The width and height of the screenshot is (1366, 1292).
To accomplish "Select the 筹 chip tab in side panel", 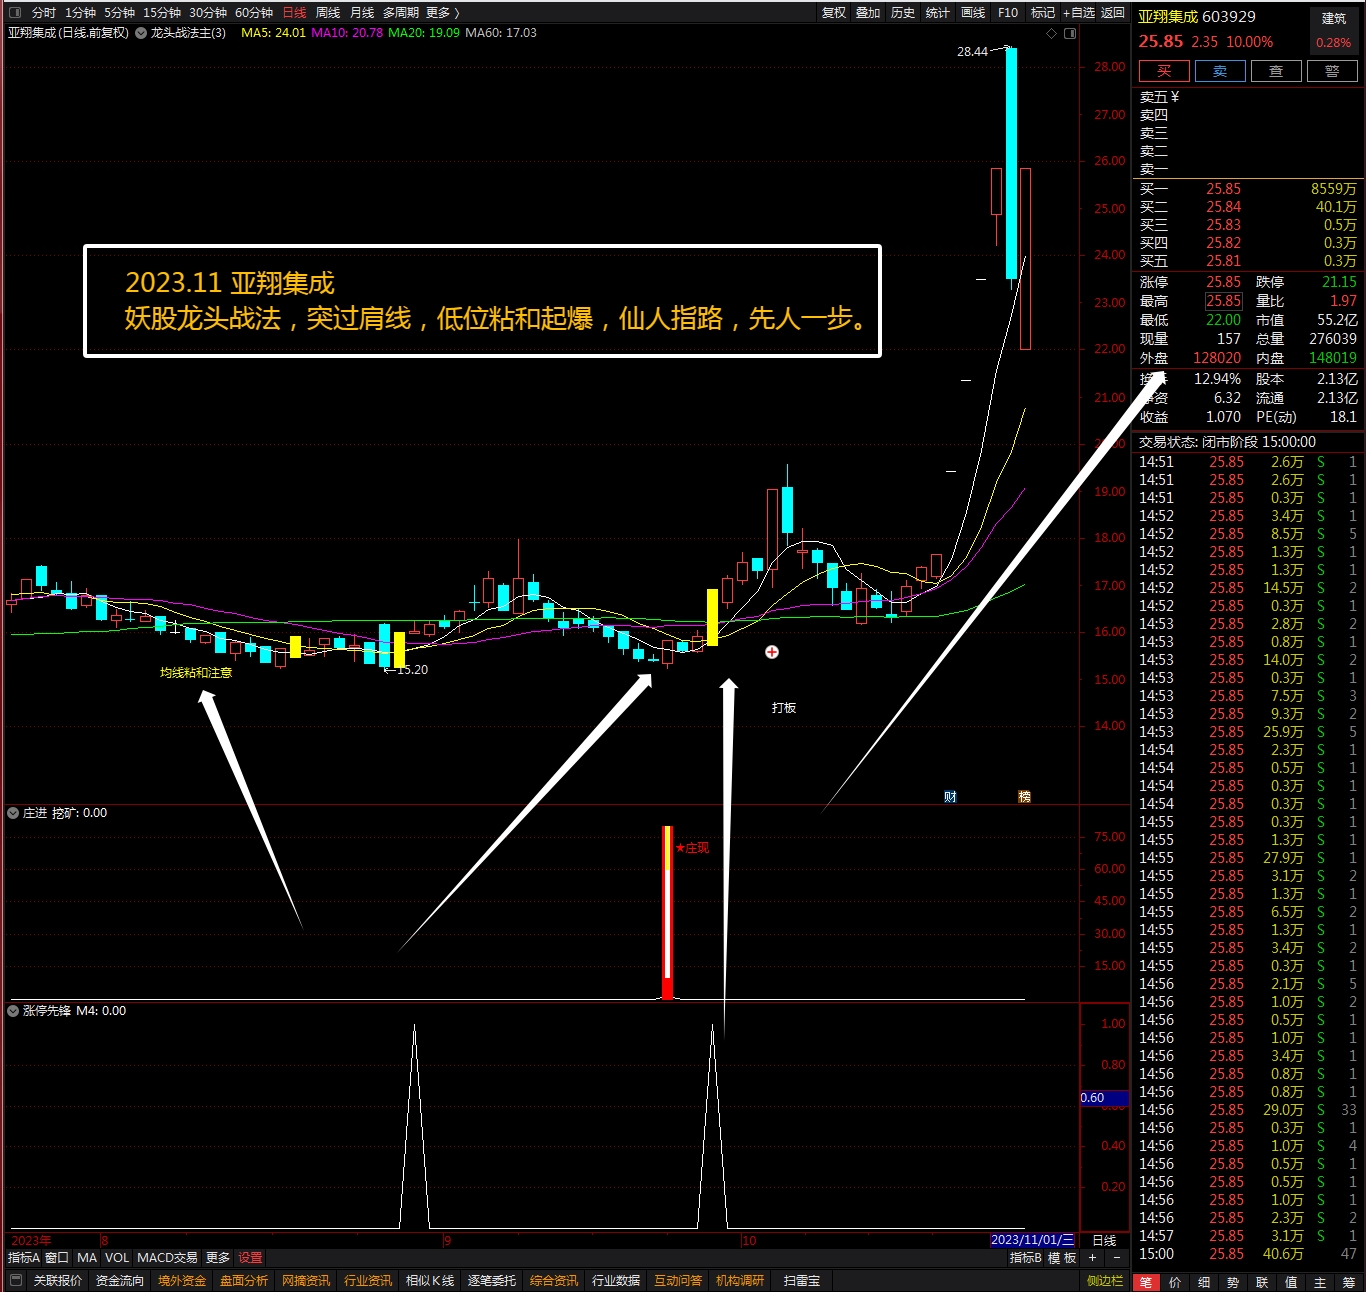I will 1349,1282.
